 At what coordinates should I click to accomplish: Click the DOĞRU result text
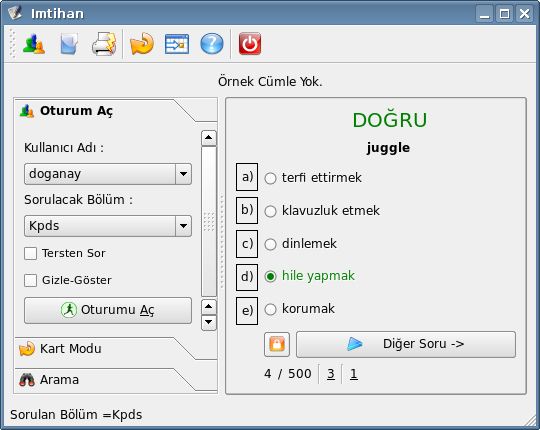click(x=390, y=120)
